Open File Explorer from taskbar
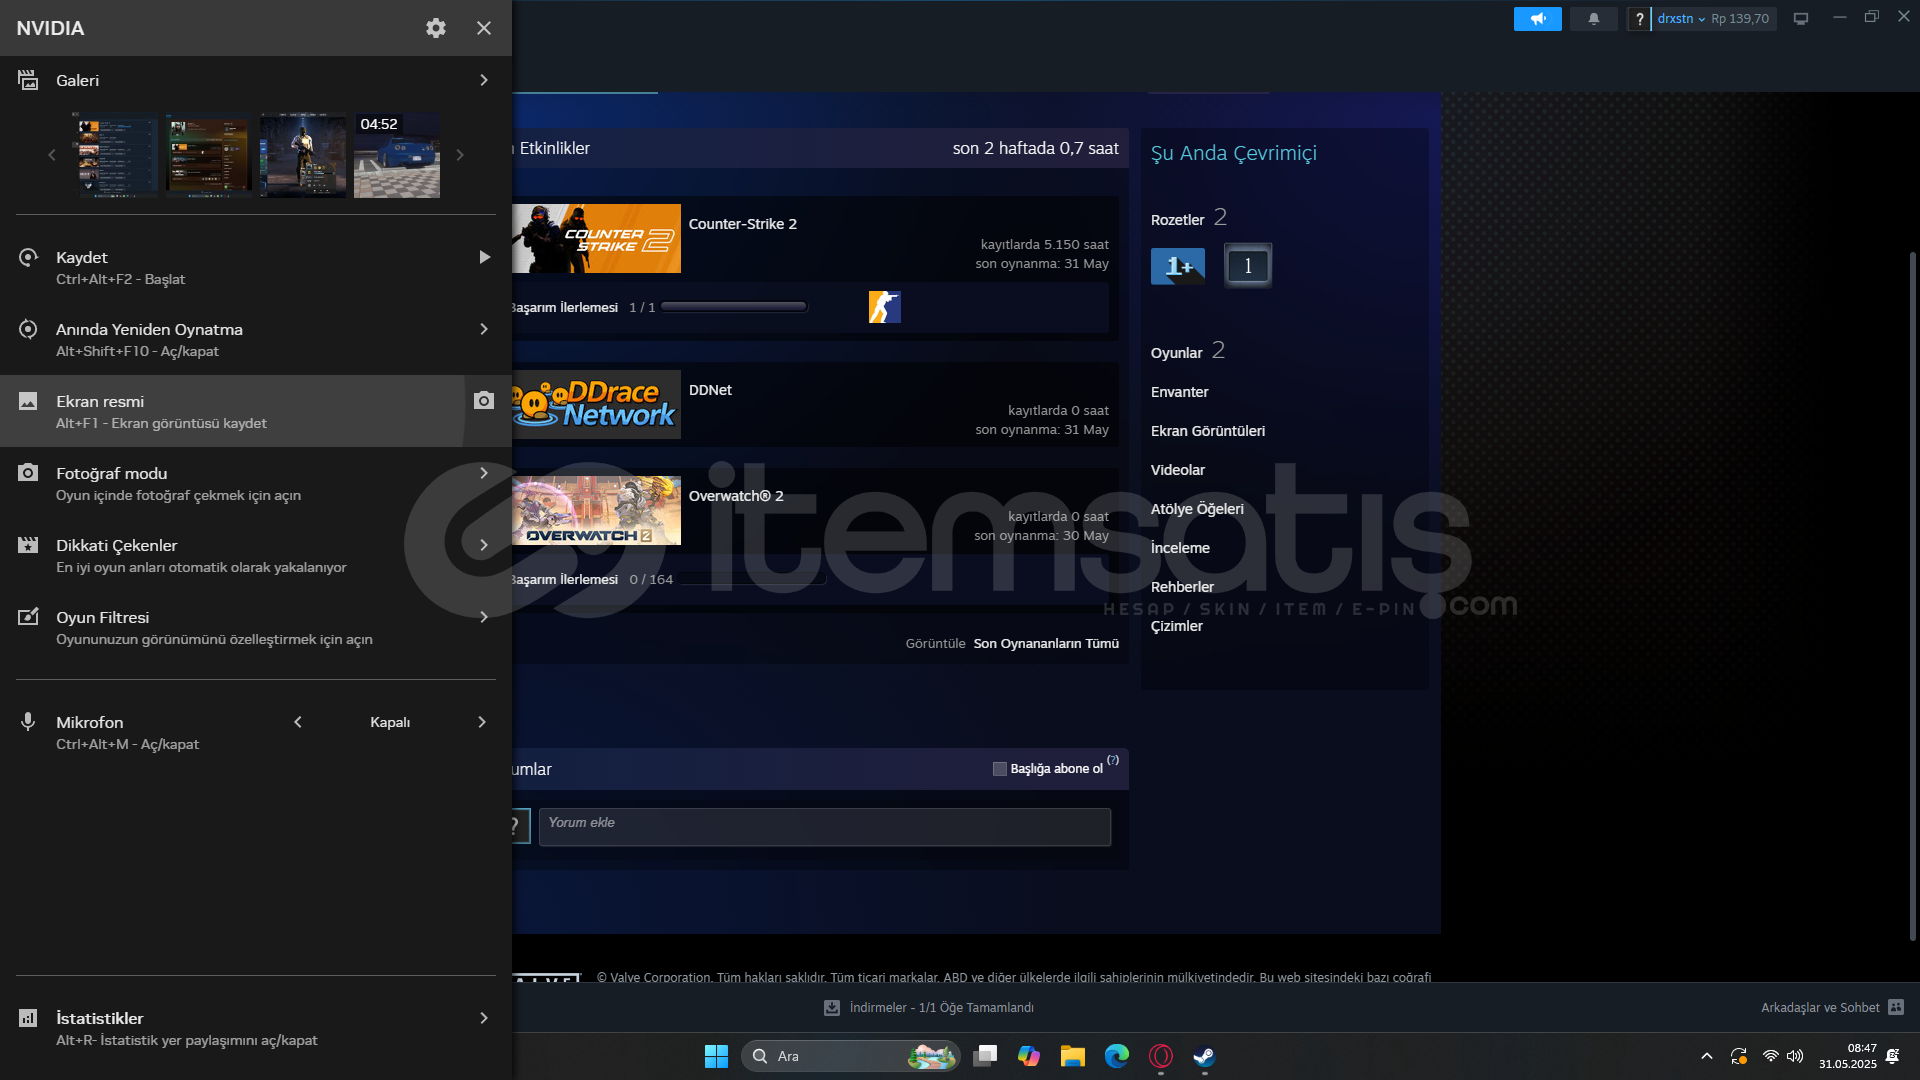Image resolution: width=1920 pixels, height=1080 pixels. [1073, 1056]
